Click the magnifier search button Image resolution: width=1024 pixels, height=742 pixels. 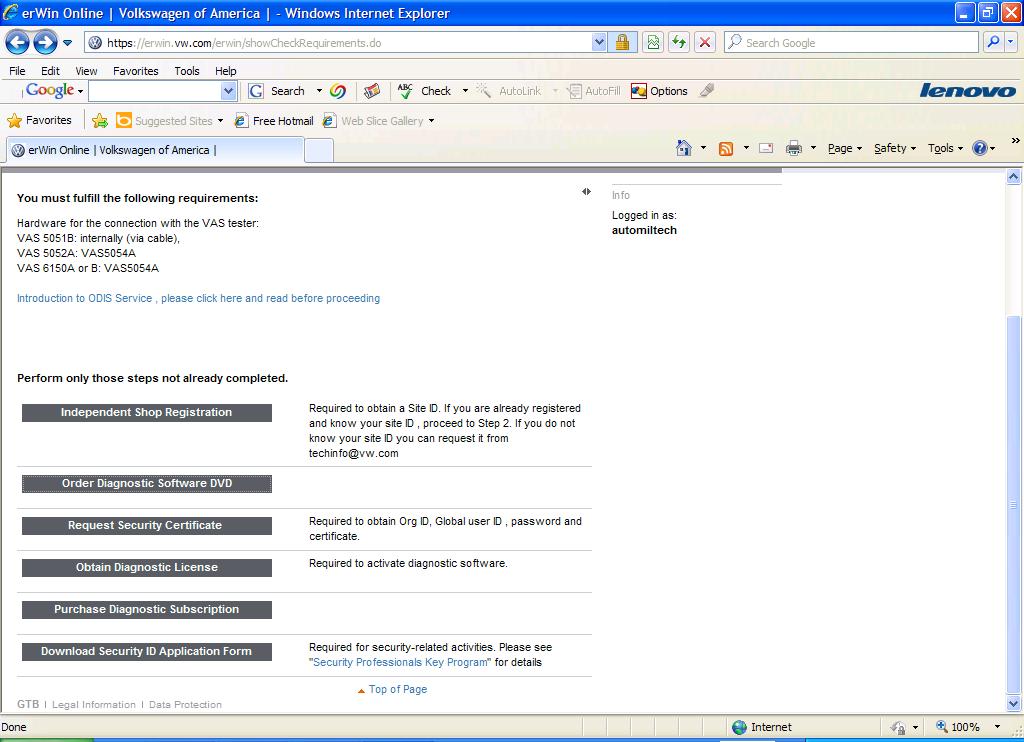[x=993, y=43]
